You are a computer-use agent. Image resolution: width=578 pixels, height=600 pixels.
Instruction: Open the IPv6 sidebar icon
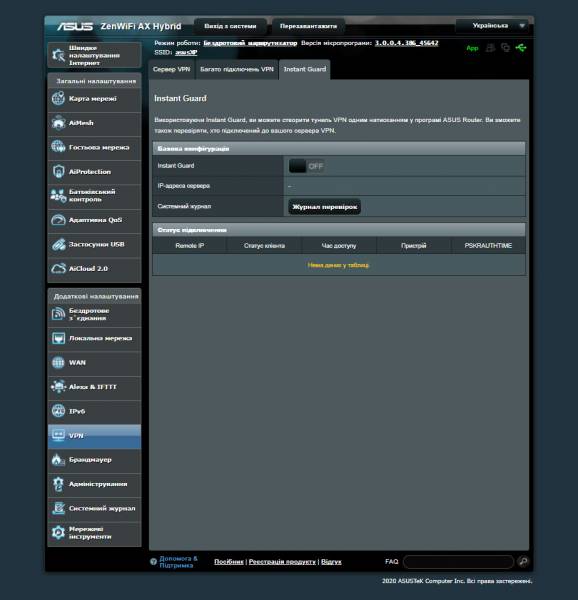point(59,411)
